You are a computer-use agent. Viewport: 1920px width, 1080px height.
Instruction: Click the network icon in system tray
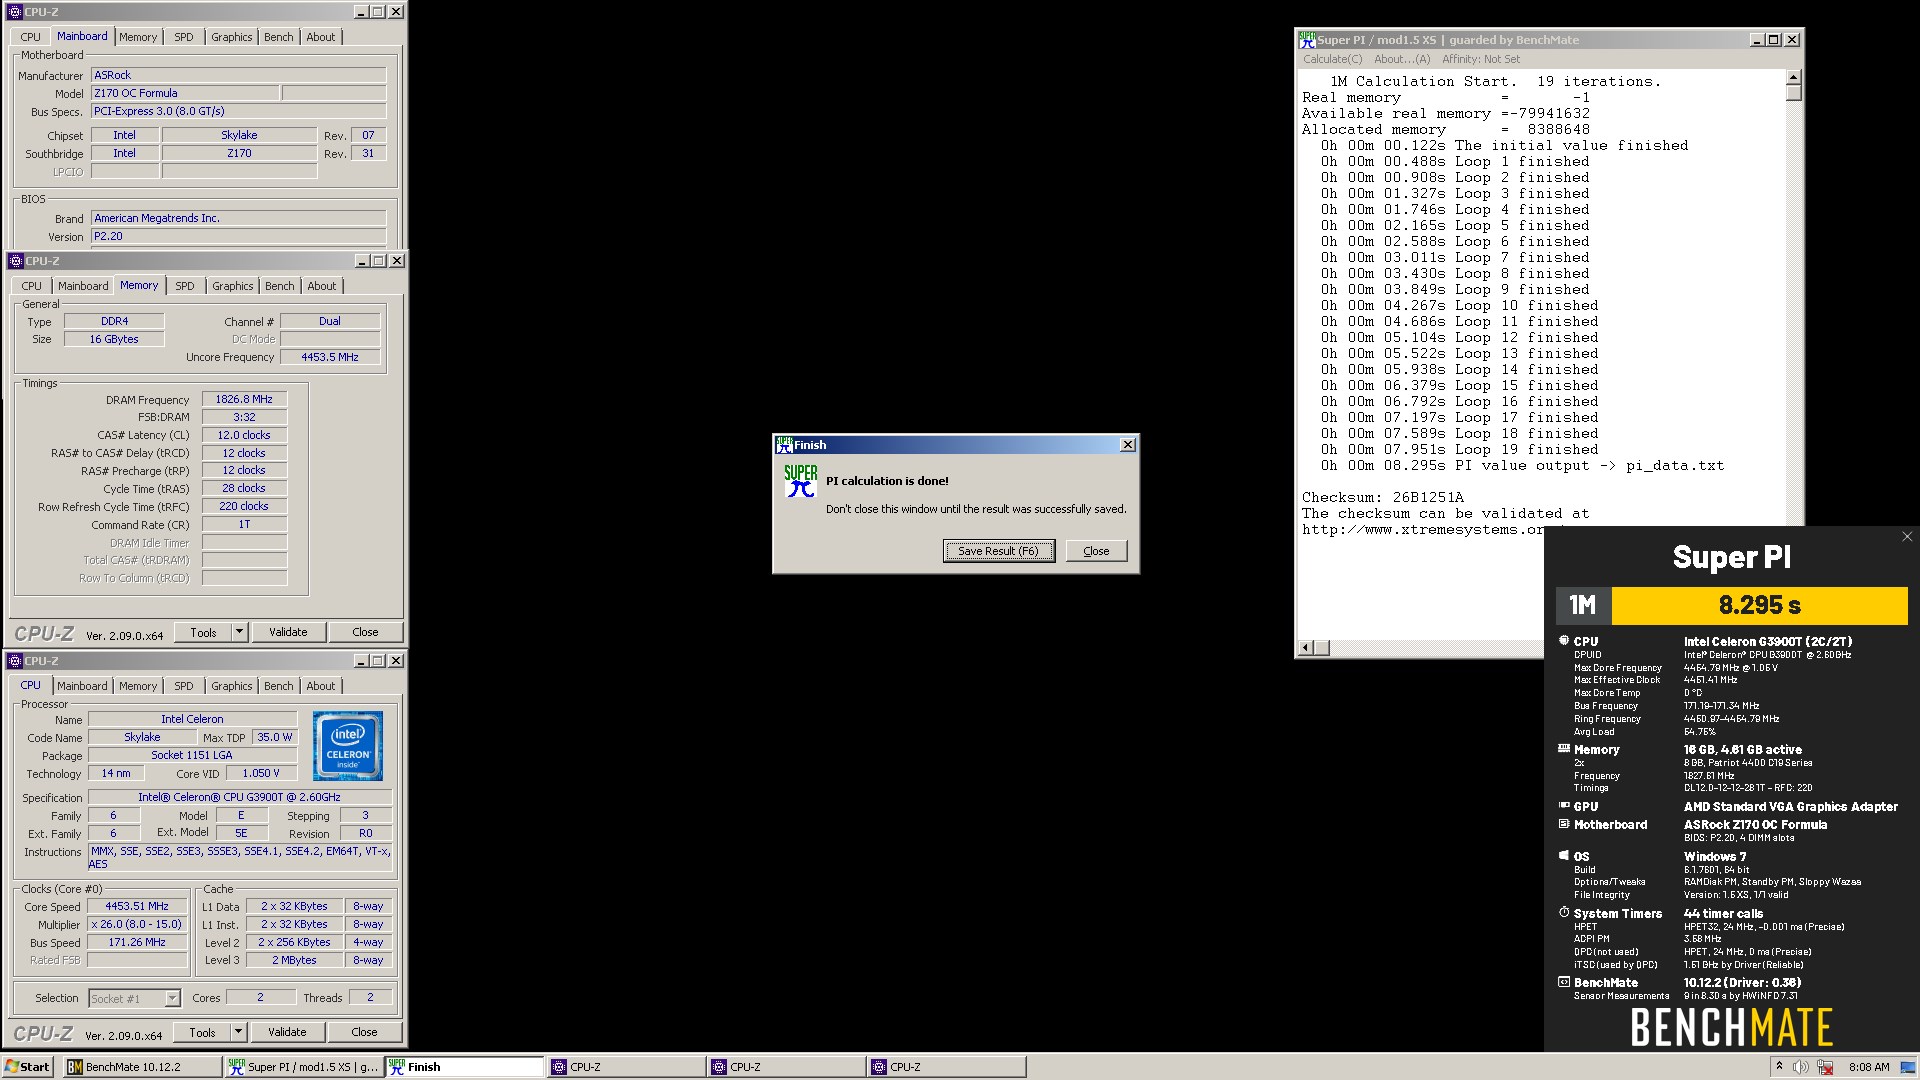pyautogui.click(x=1825, y=1067)
